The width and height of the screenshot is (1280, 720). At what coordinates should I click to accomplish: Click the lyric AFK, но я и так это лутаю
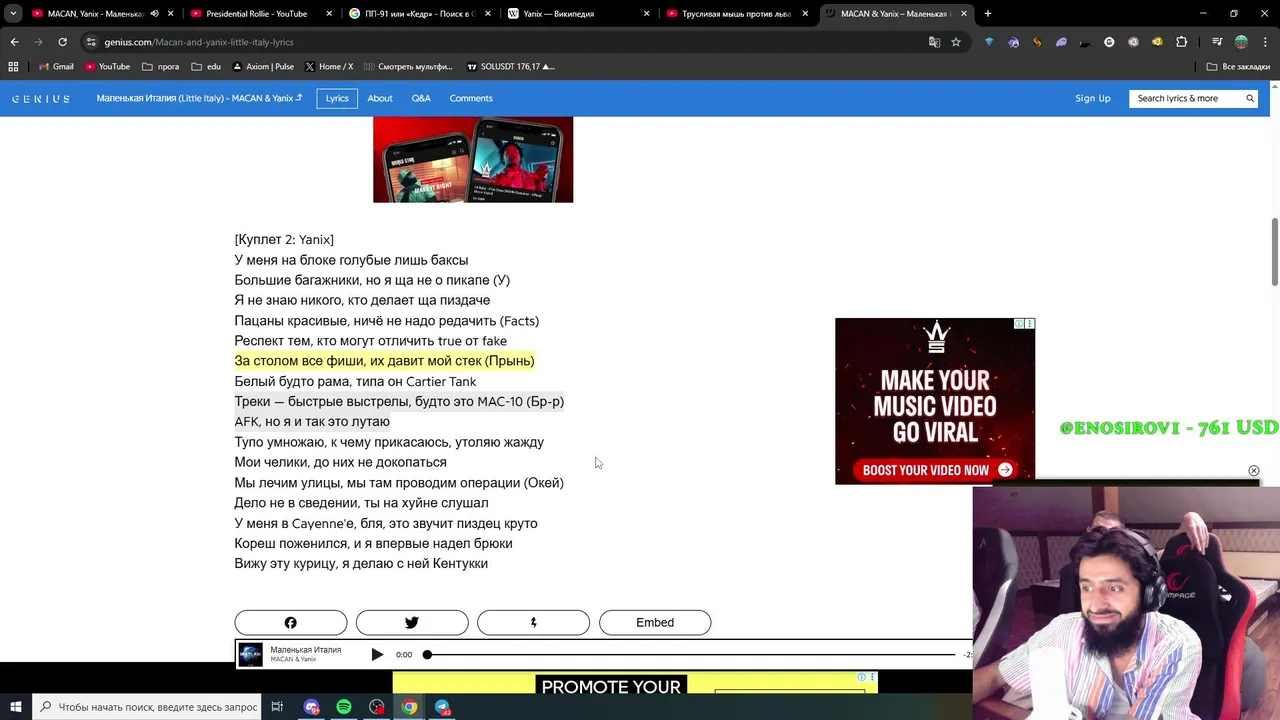[x=312, y=422]
